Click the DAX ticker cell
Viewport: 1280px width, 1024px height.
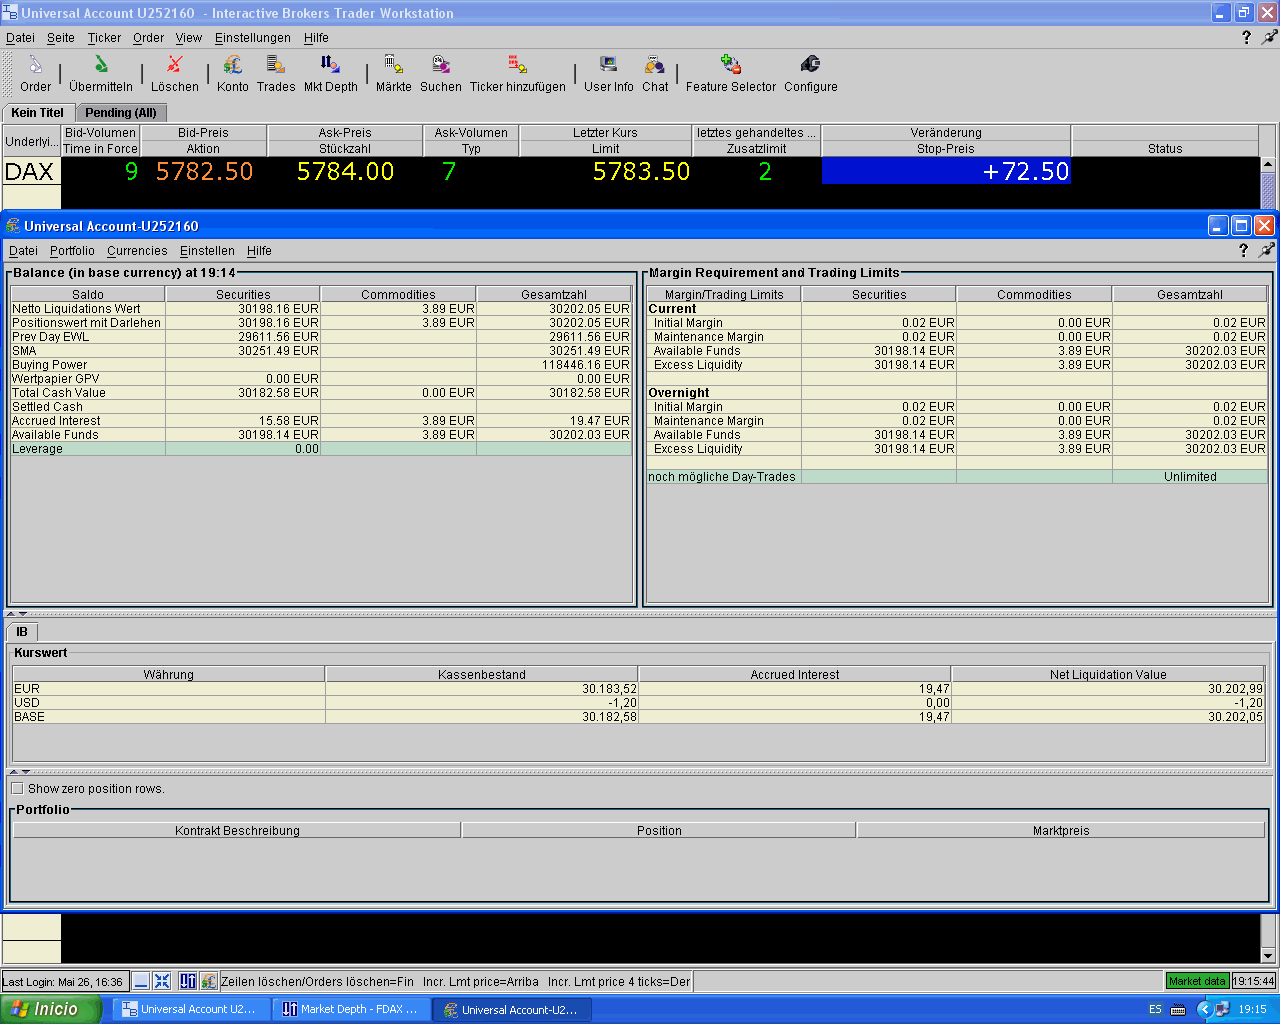(31, 171)
